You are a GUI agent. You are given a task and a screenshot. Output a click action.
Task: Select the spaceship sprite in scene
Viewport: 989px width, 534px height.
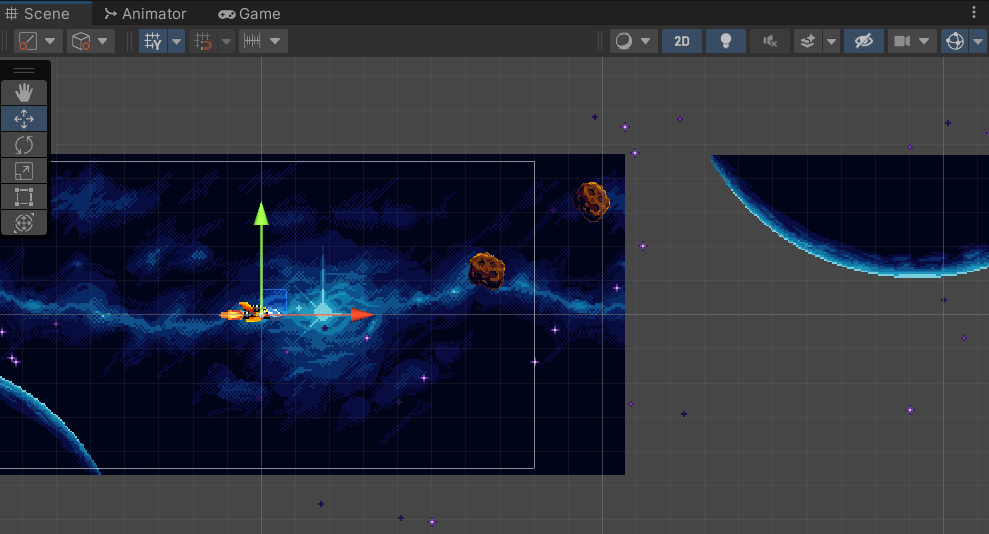(249, 312)
